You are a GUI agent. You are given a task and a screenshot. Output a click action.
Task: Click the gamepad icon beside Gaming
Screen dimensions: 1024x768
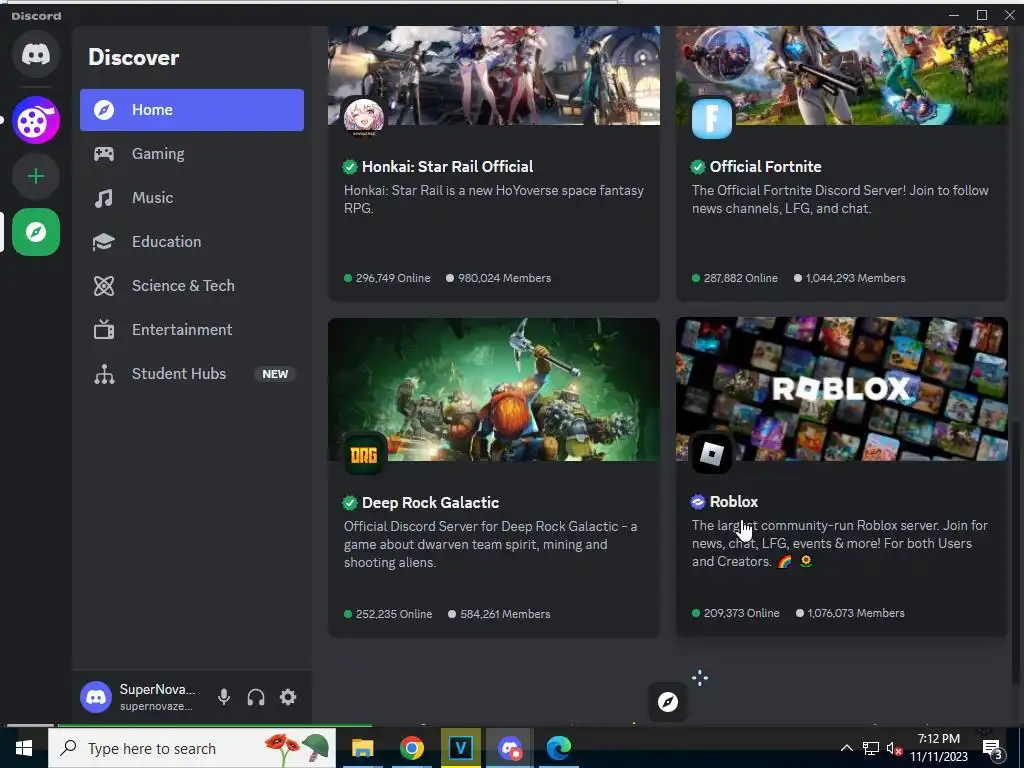104,153
